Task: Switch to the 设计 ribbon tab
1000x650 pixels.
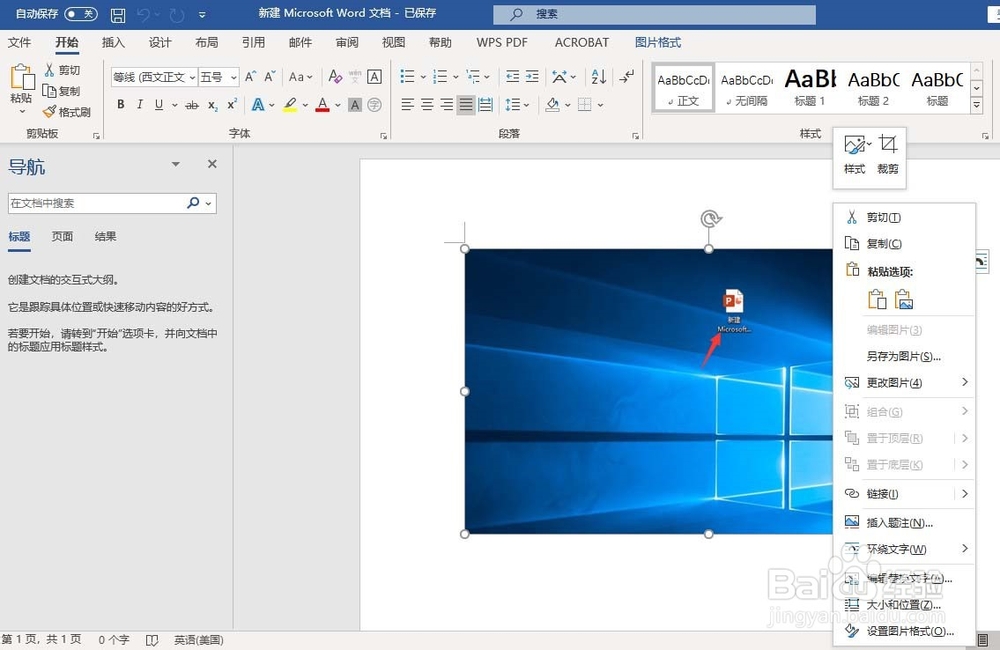Action: [159, 42]
